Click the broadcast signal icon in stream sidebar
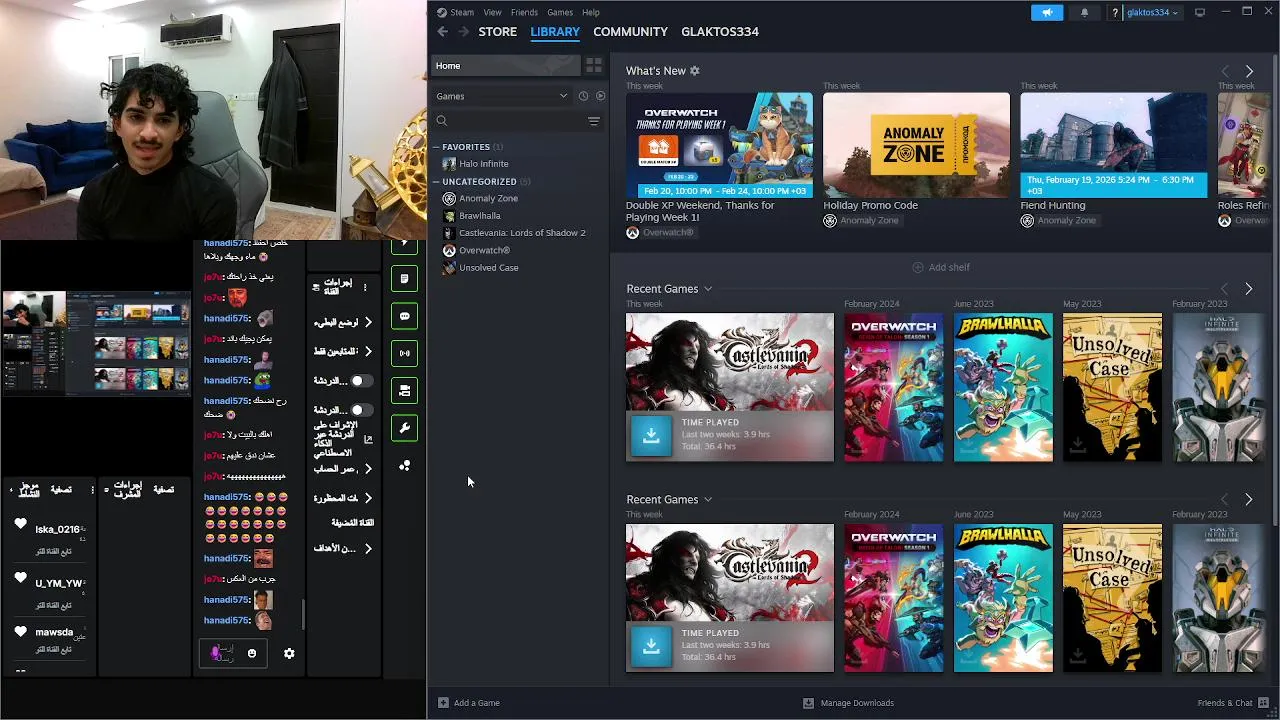 tap(404, 353)
